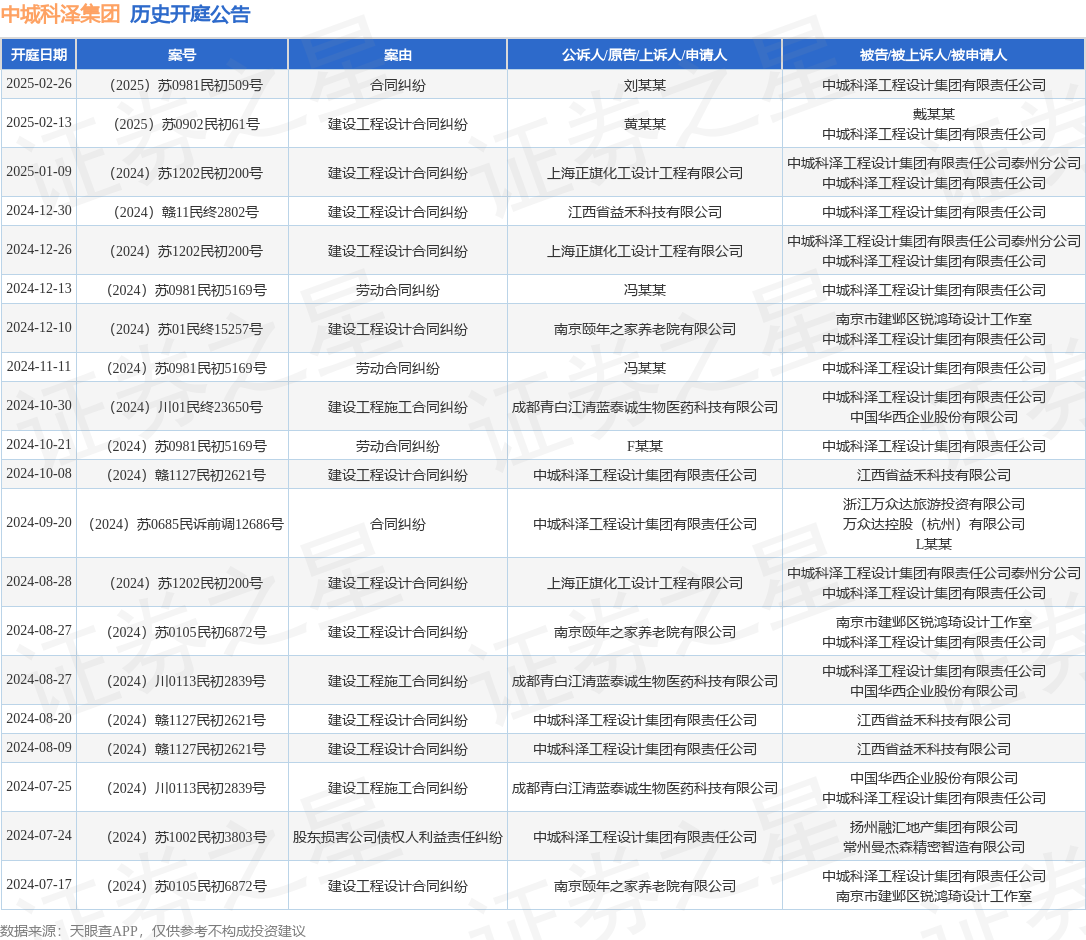Click the 被告/被上诉人/被申请人 column header

(x=933, y=55)
